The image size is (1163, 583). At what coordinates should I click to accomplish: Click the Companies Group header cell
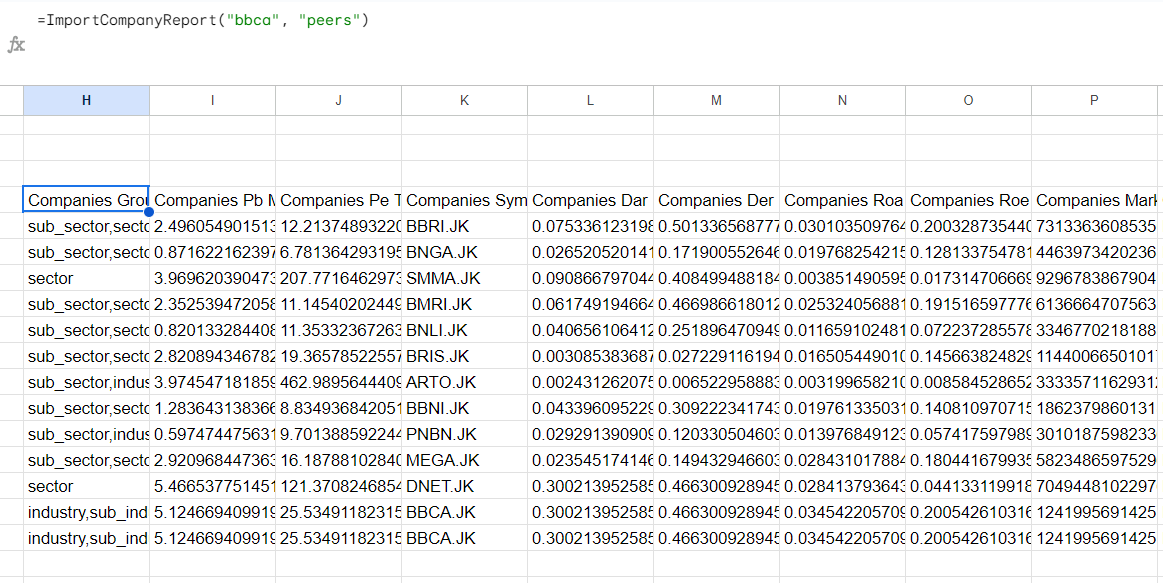(x=86, y=200)
